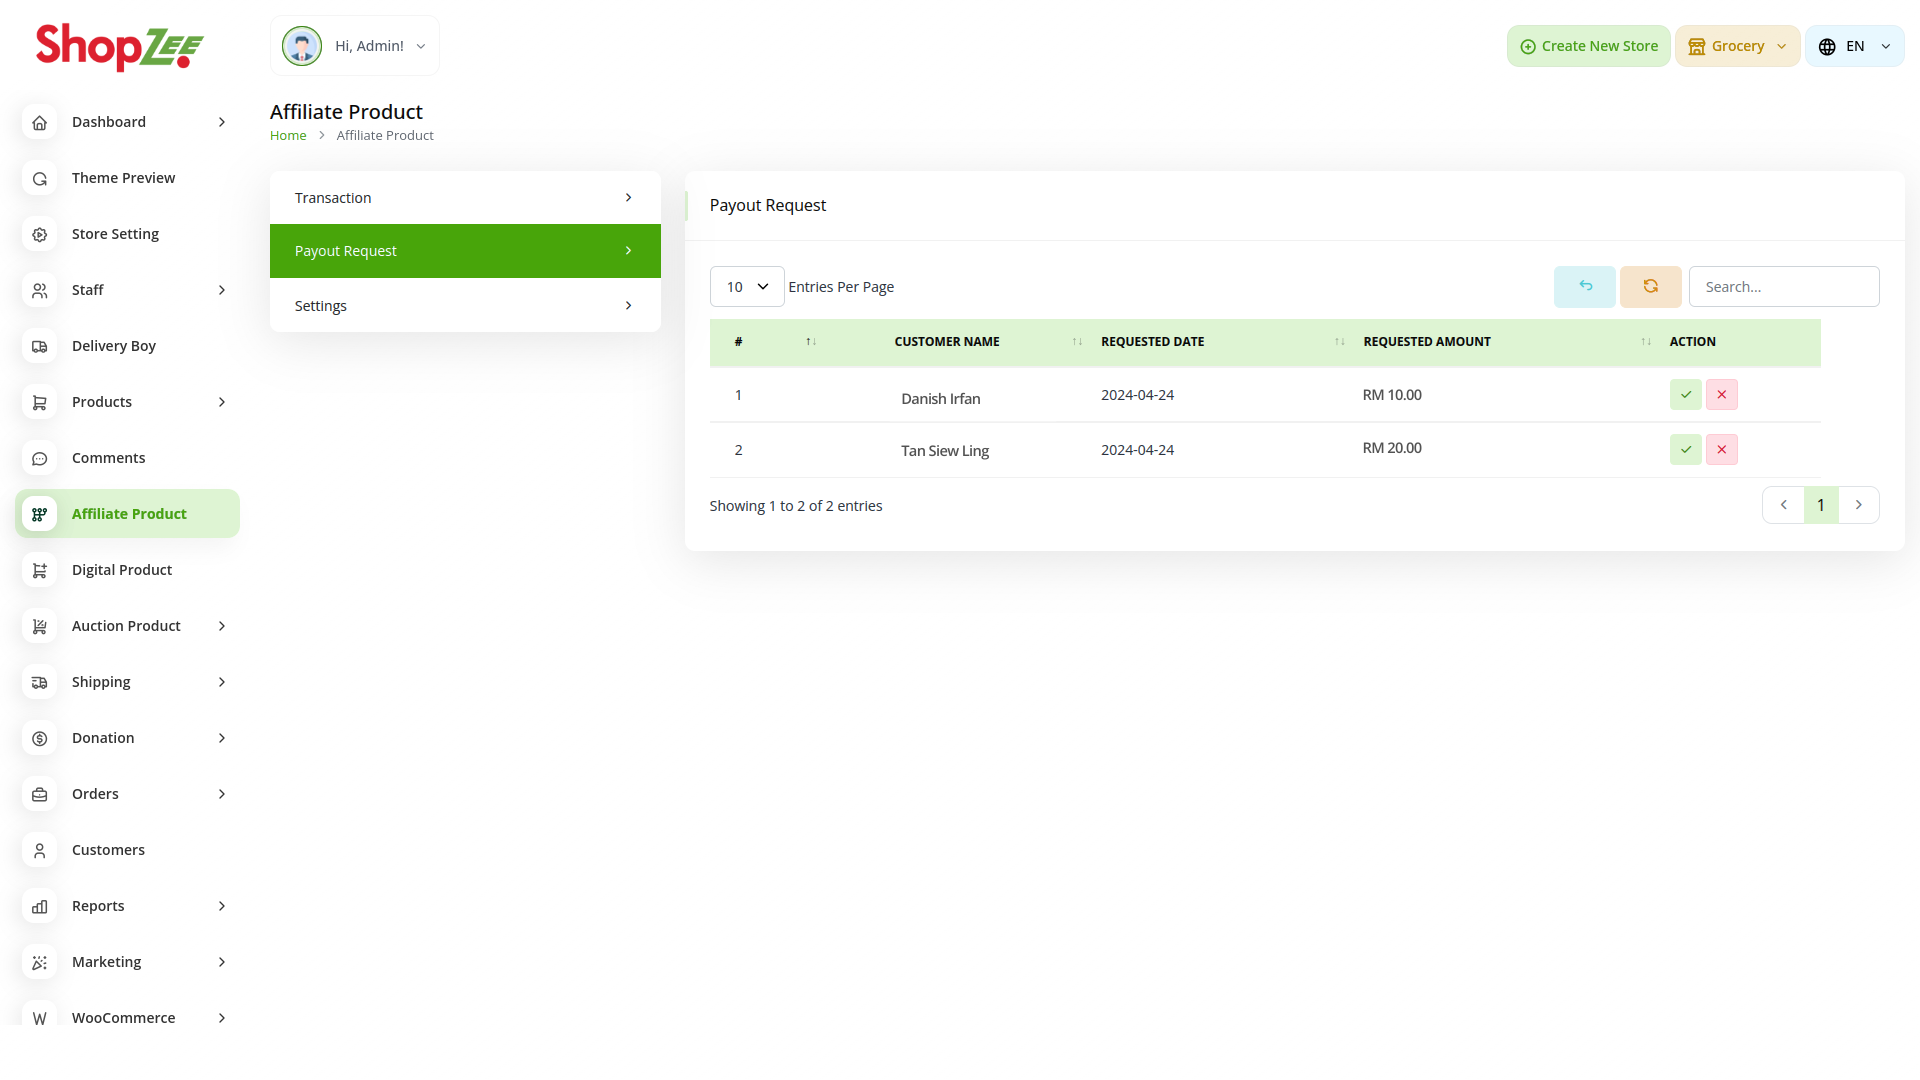This screenshot has width=1920, height=1080.
Task: Reject Danish Irfan's payout request
Action: click(1721, 394)
